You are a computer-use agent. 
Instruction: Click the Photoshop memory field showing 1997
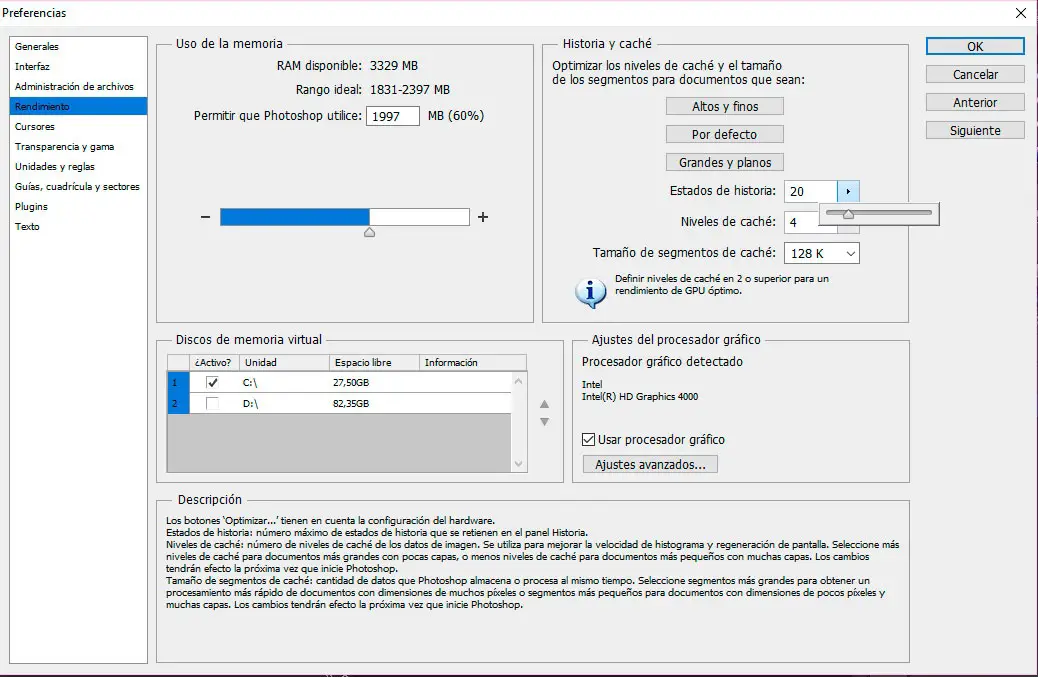pos(393,116)
